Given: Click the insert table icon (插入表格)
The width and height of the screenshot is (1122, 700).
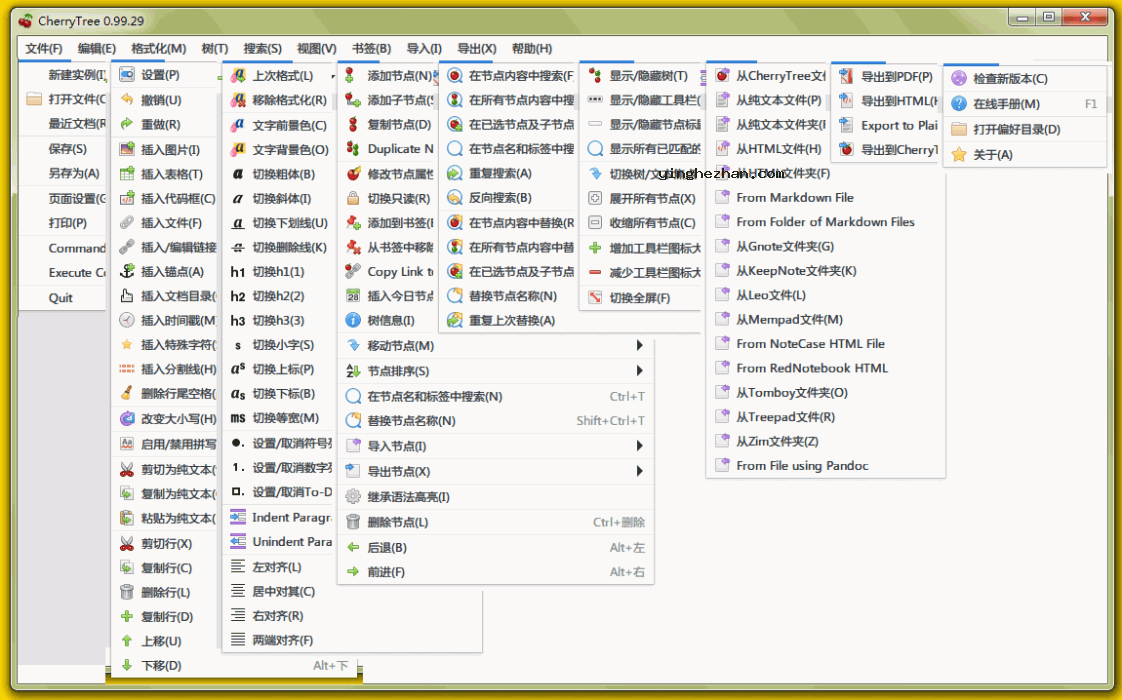Looking at the screenshot, I should (127, 173).
